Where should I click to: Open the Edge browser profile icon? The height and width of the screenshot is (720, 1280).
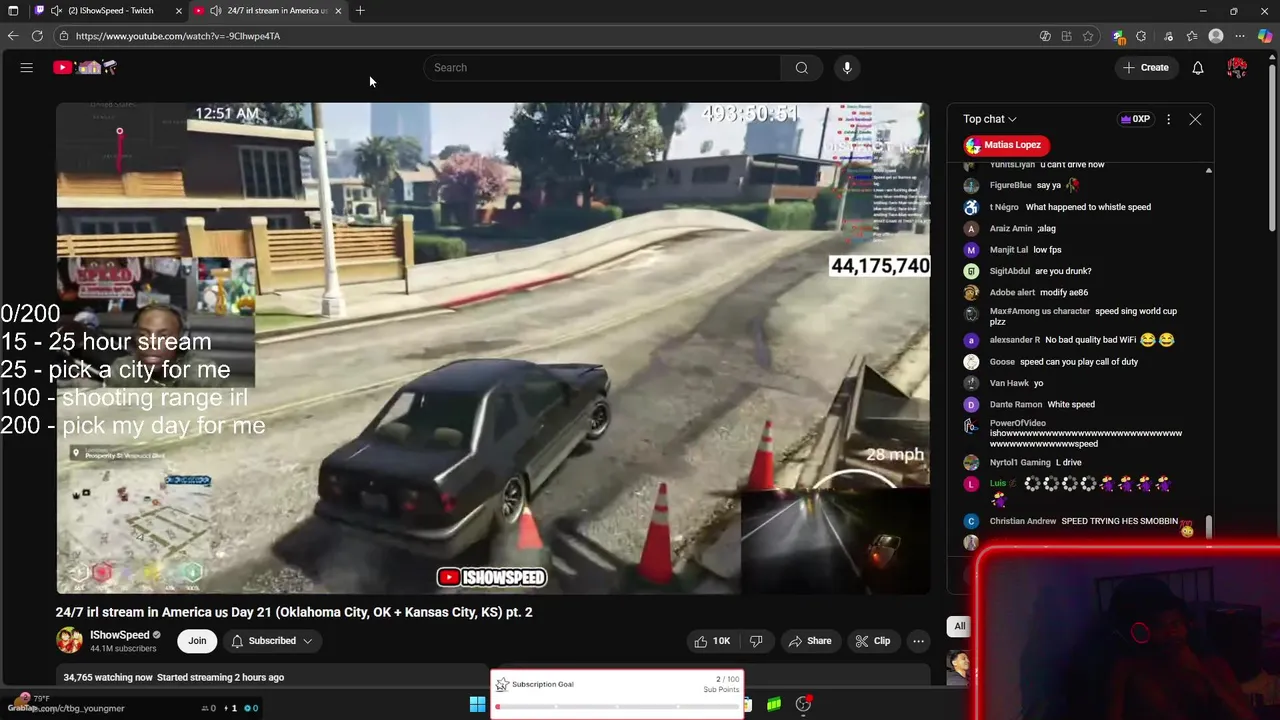1216,36
